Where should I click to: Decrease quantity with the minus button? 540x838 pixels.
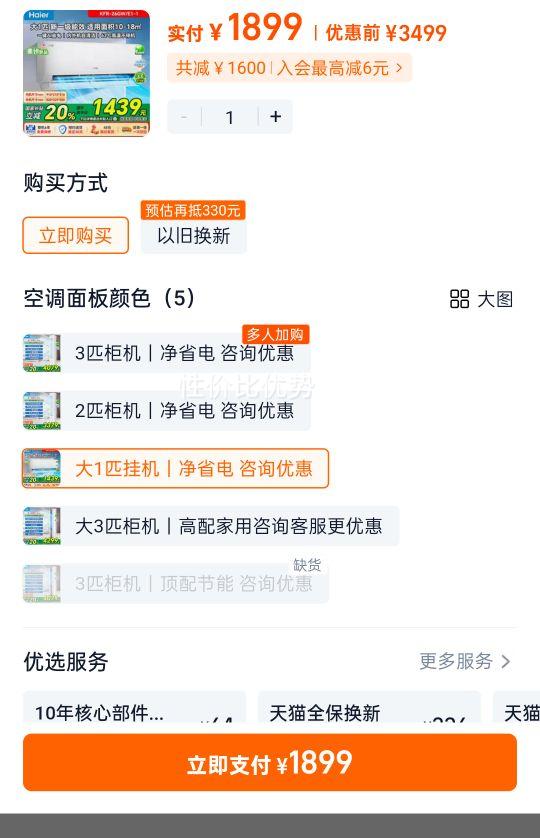(x=184, y=117)
